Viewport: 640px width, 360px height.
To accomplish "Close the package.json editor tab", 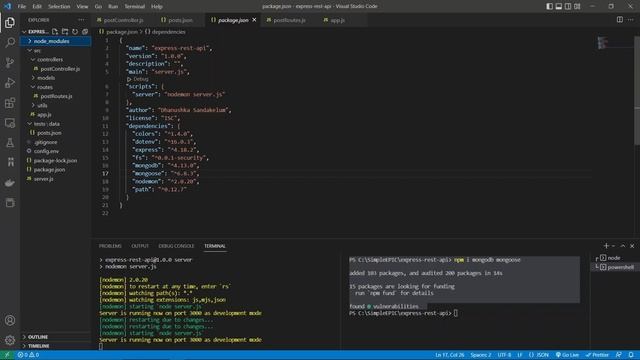I will (x=254, y=20).
